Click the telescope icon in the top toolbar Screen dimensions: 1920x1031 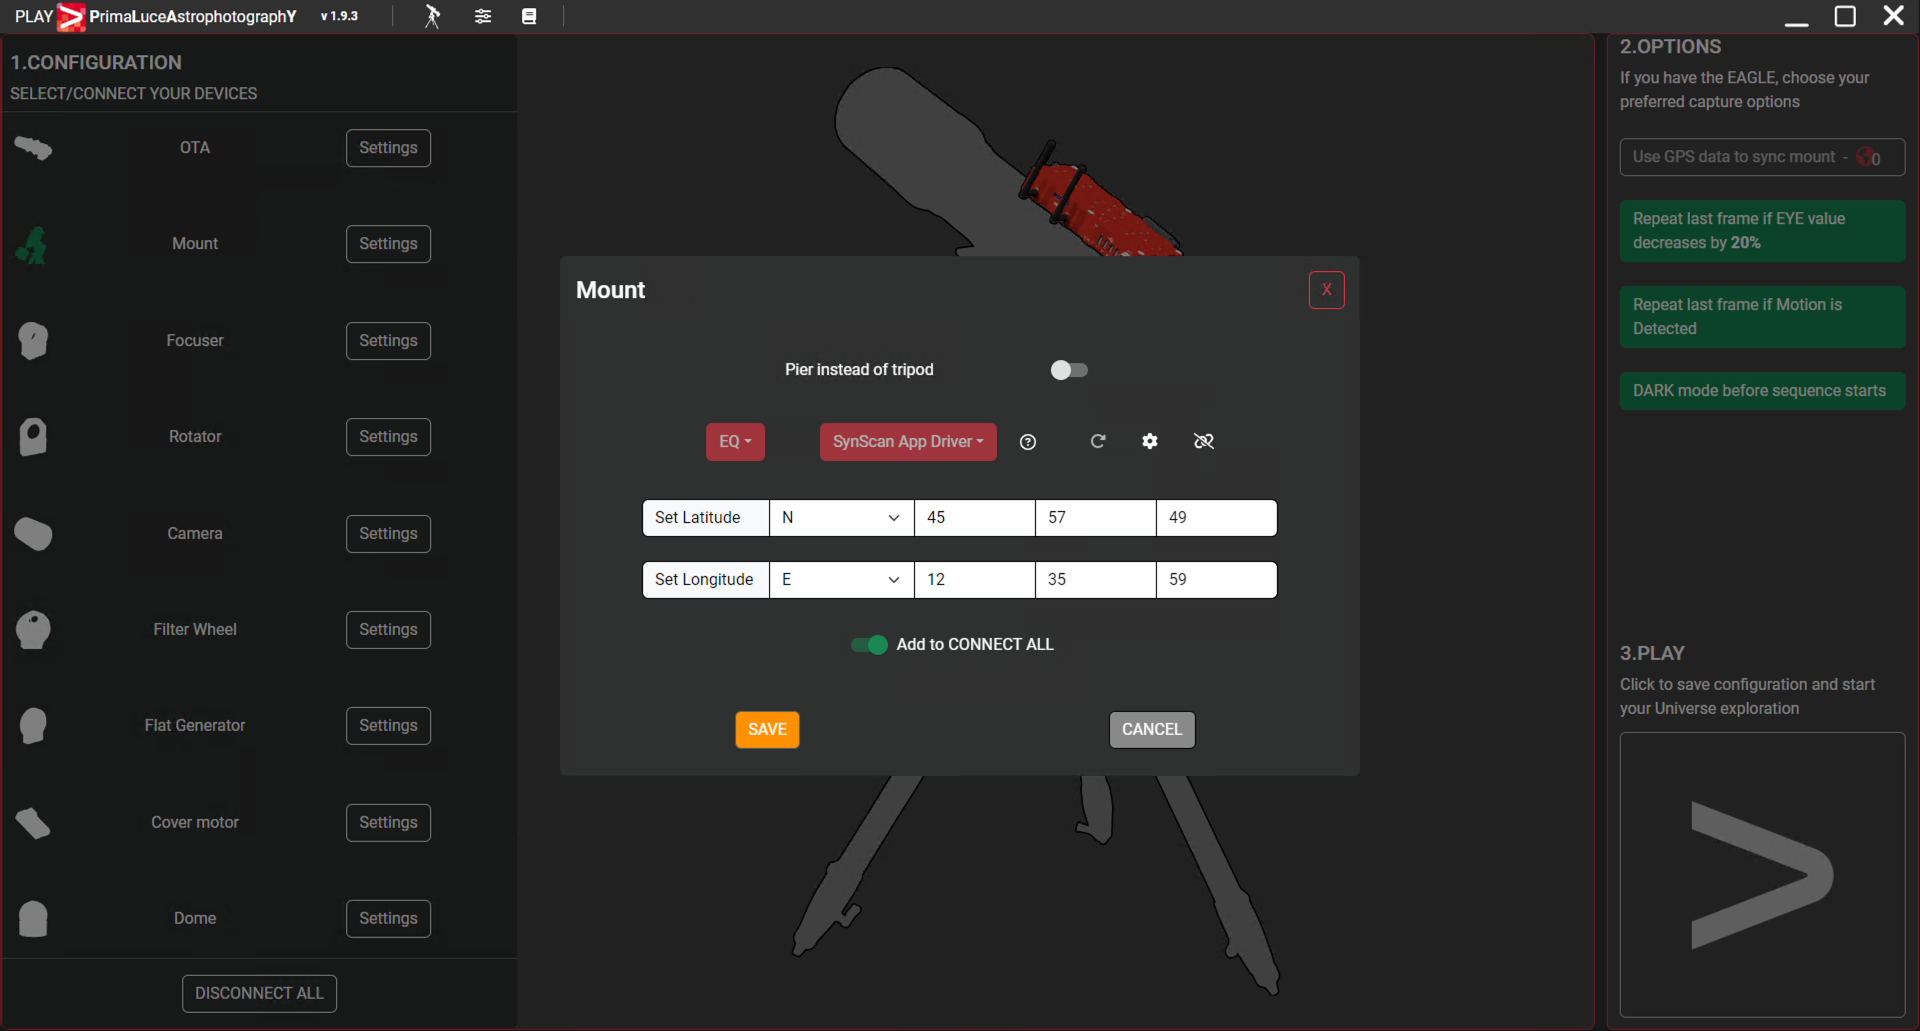click(x=432, y=16)
